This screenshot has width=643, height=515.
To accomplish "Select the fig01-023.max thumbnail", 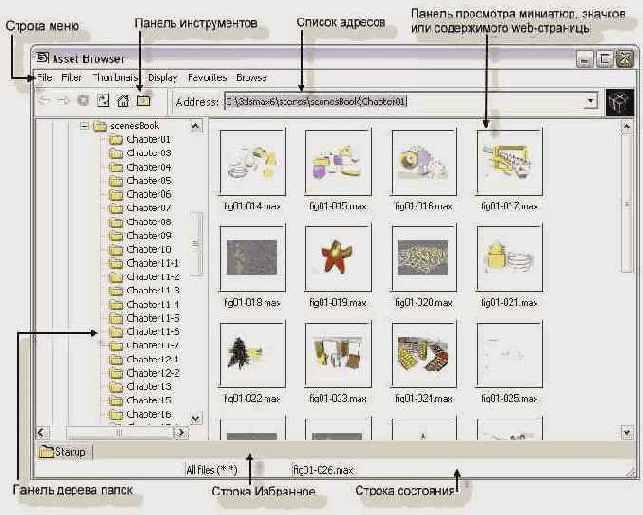I will [x=338, y=355].
